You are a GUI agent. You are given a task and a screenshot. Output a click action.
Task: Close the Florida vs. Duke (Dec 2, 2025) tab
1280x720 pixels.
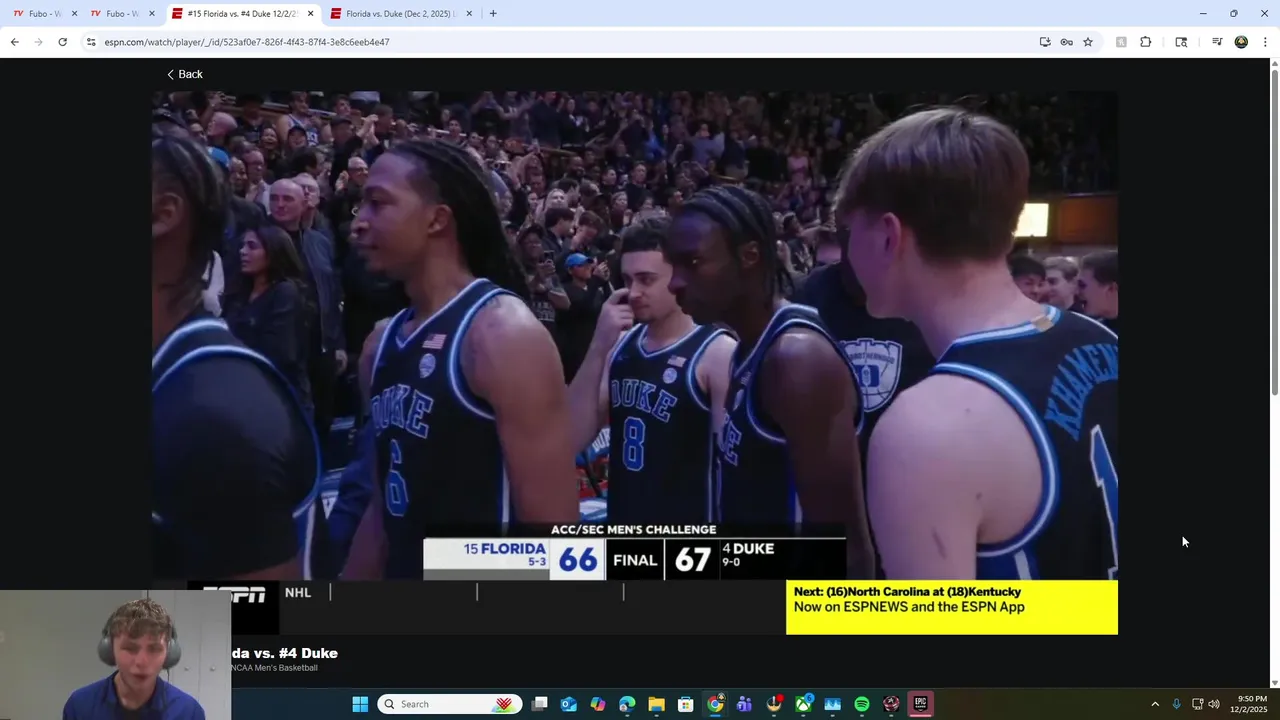[x=469, y=14]
